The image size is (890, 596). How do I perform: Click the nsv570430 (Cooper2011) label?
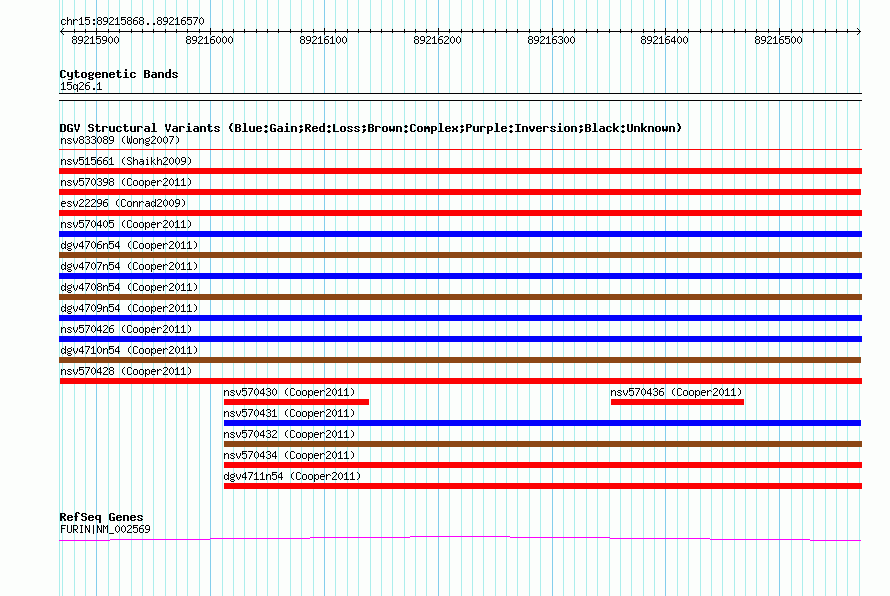pos(289,392)
